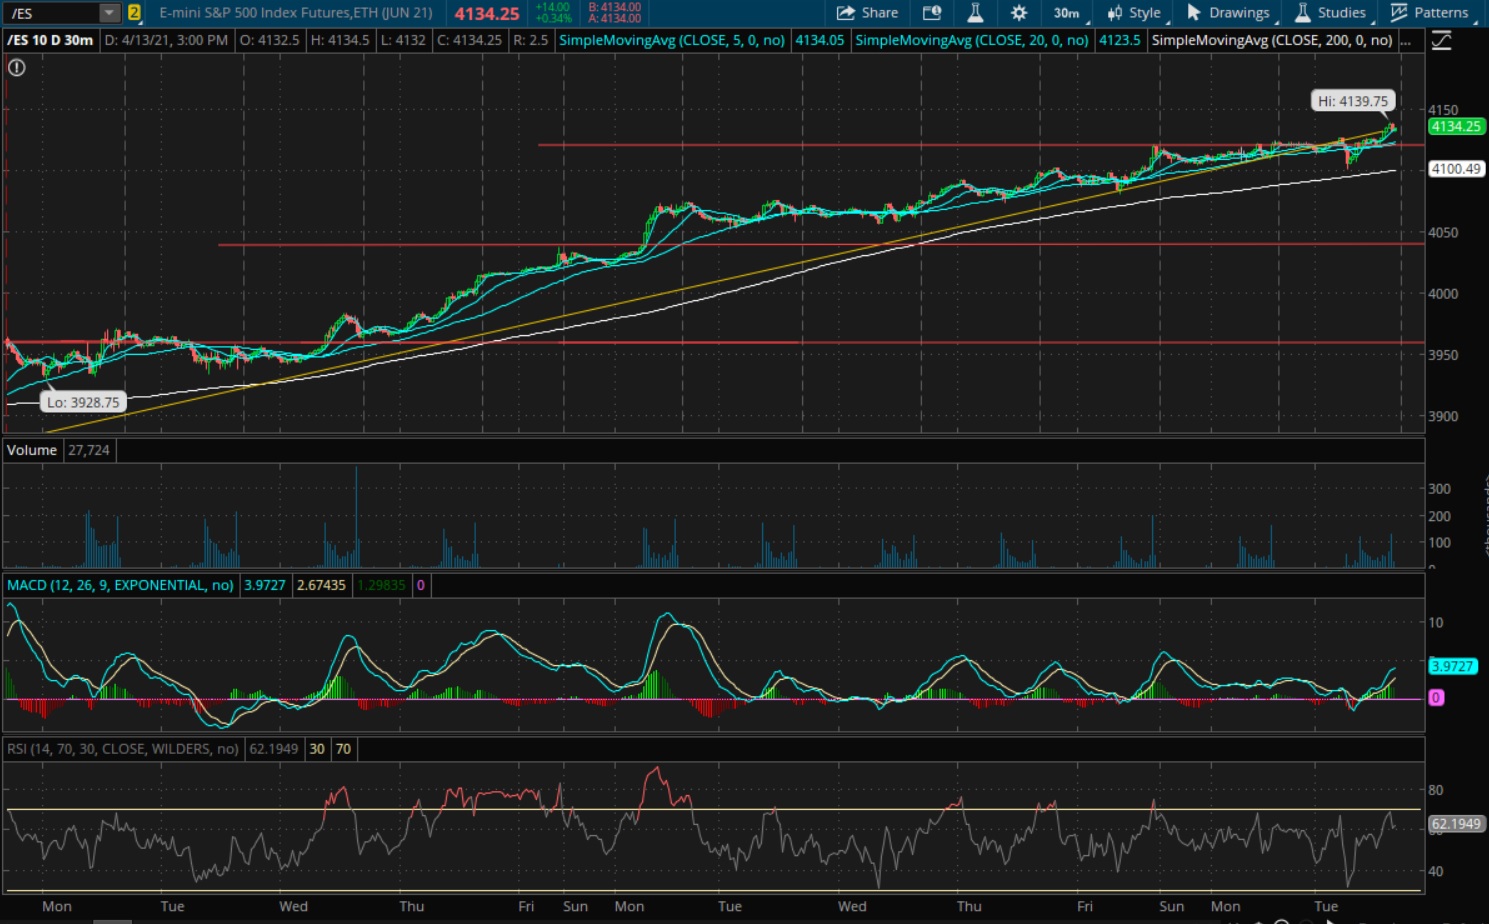Open Edit Studies via the flask icon
The image size is (1489, 924).
click(x=975, y=13)
